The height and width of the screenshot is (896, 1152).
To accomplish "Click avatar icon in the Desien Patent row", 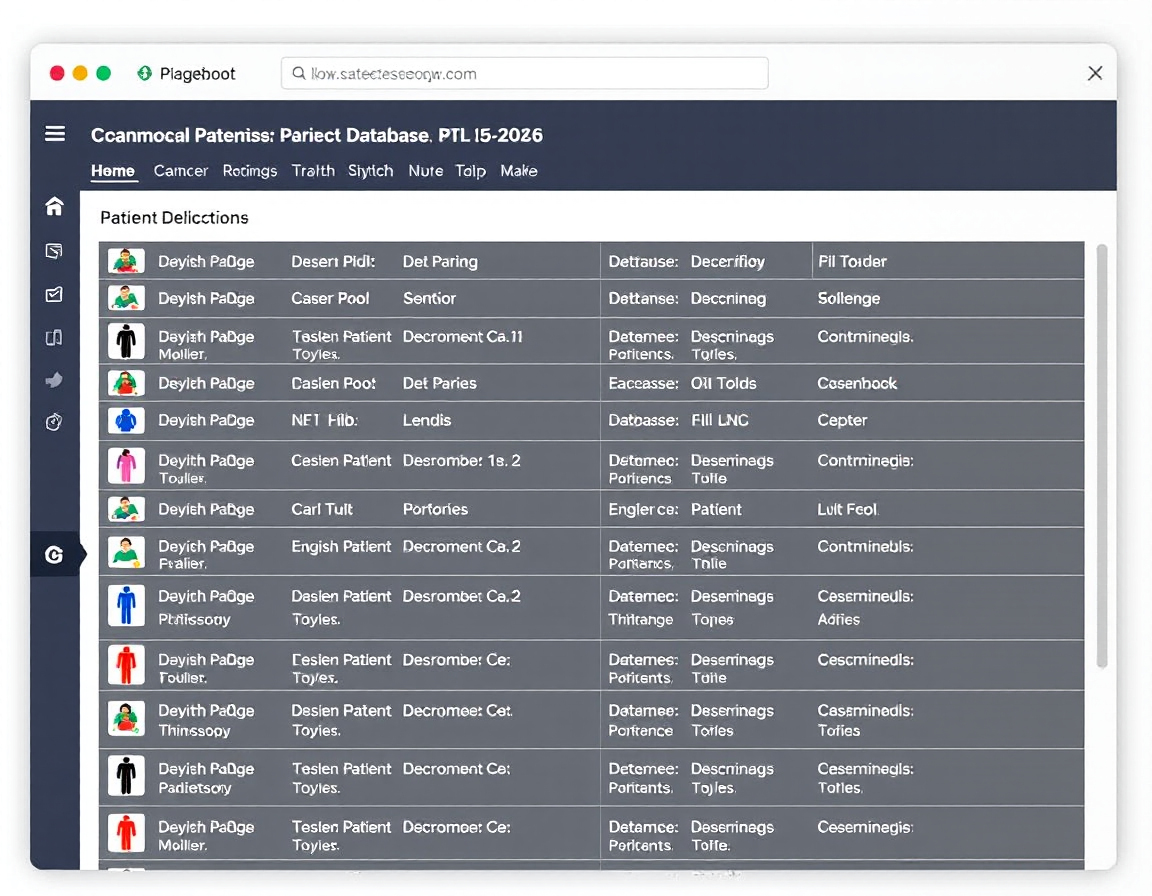I will [x=126, y=718].
